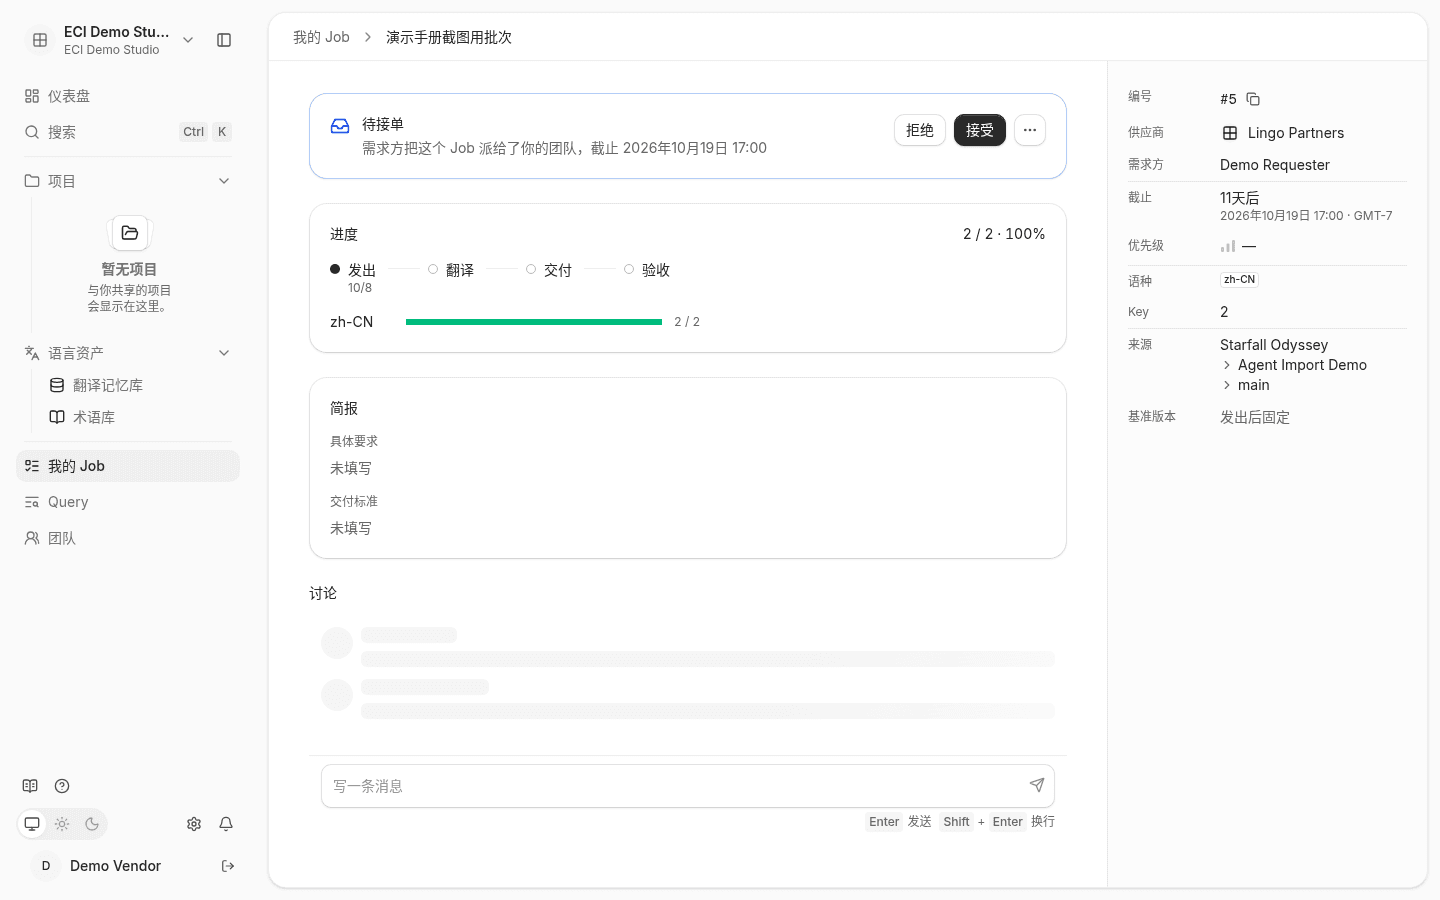Open settings gear icon
The width and height of the screenshot is (1440, 900).
point(194,824)
